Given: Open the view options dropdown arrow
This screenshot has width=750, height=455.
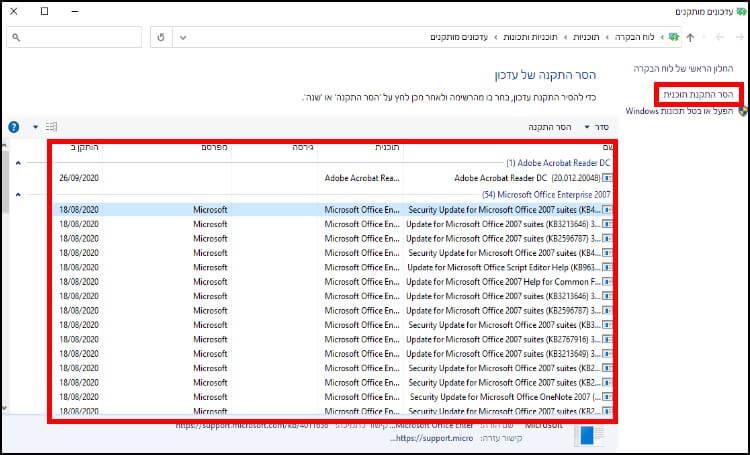Looking at the screenshot, I should click(x=35, y=127).
